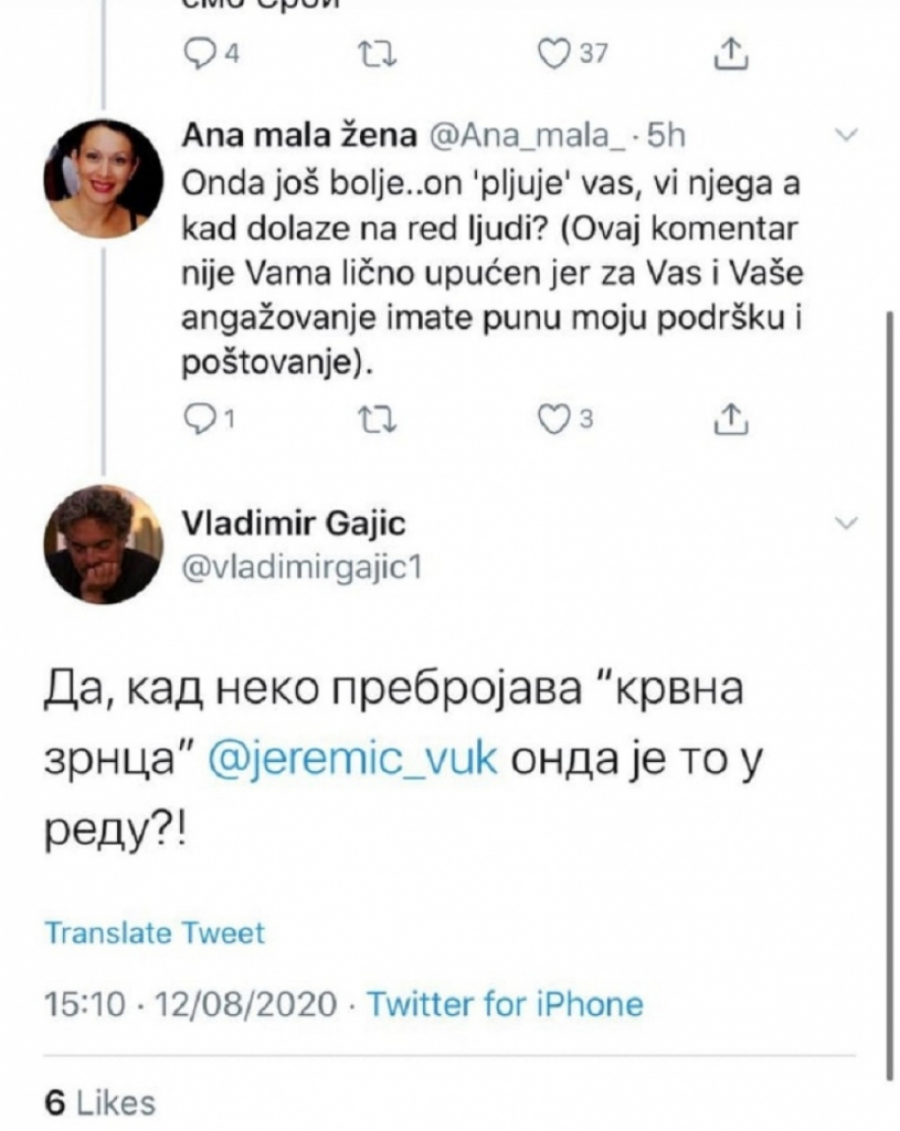The height and width of the screenshot is (1131, 900).
Task: View the 6 Likes list
Action: pyautogui.click(x=101, y=1102)
